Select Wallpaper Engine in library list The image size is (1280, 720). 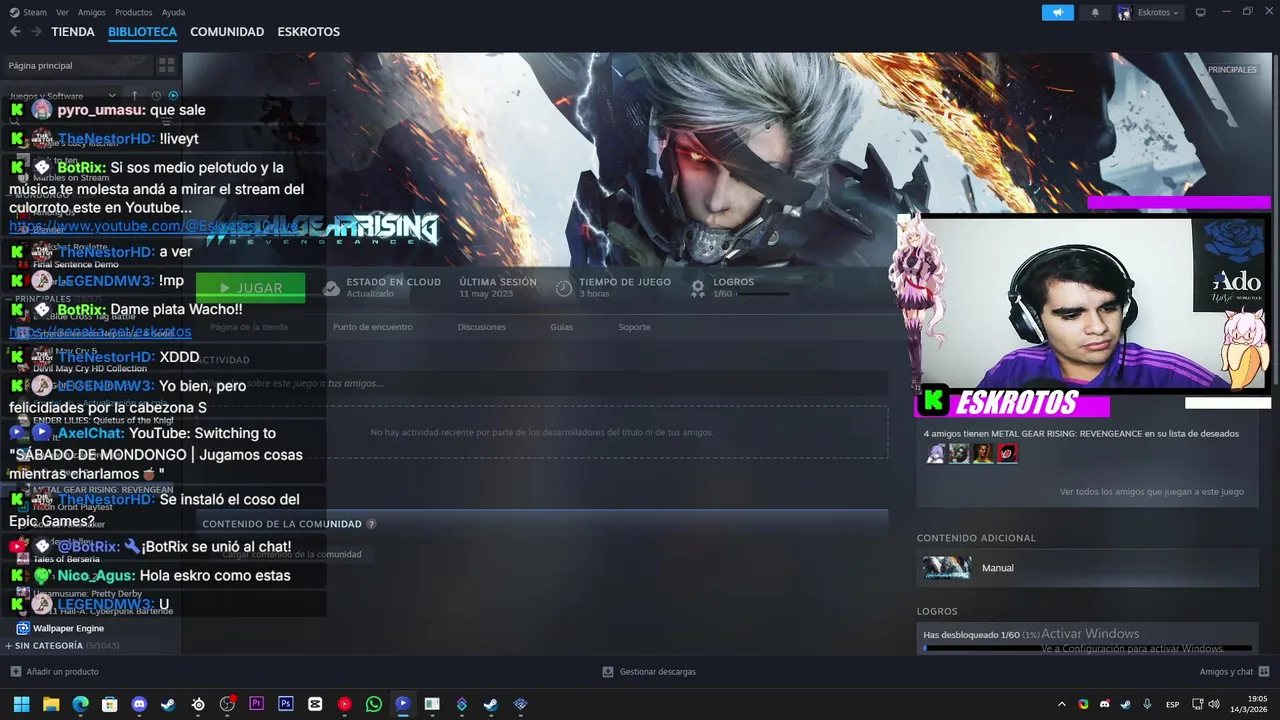pyautogui.click(x=68, y=628)
